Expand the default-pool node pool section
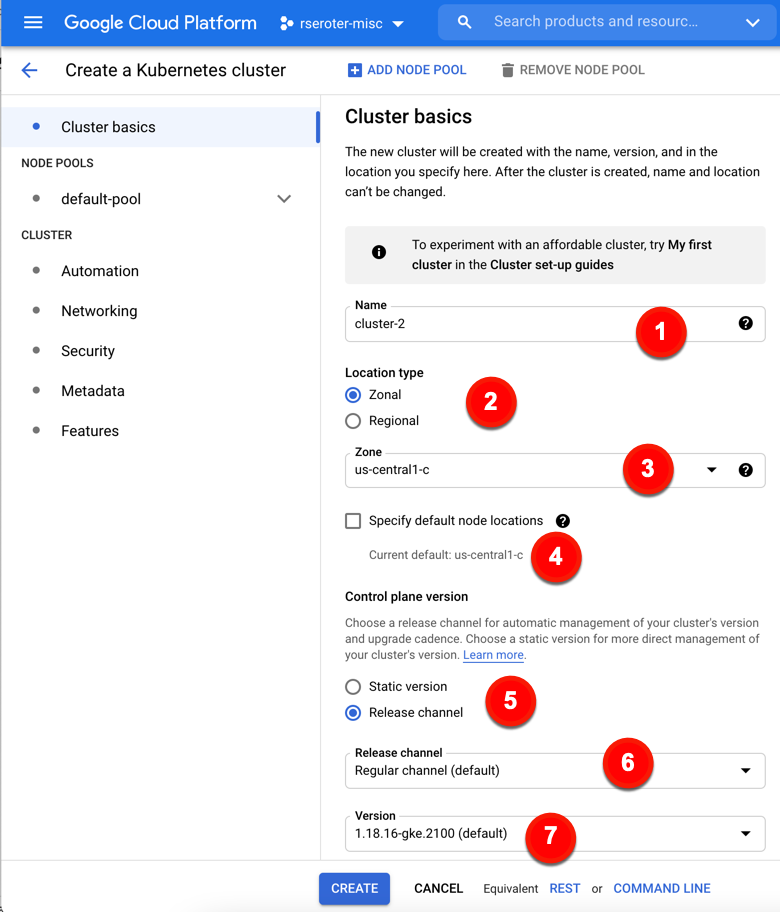780x912 pixels. tap(284, 199)
